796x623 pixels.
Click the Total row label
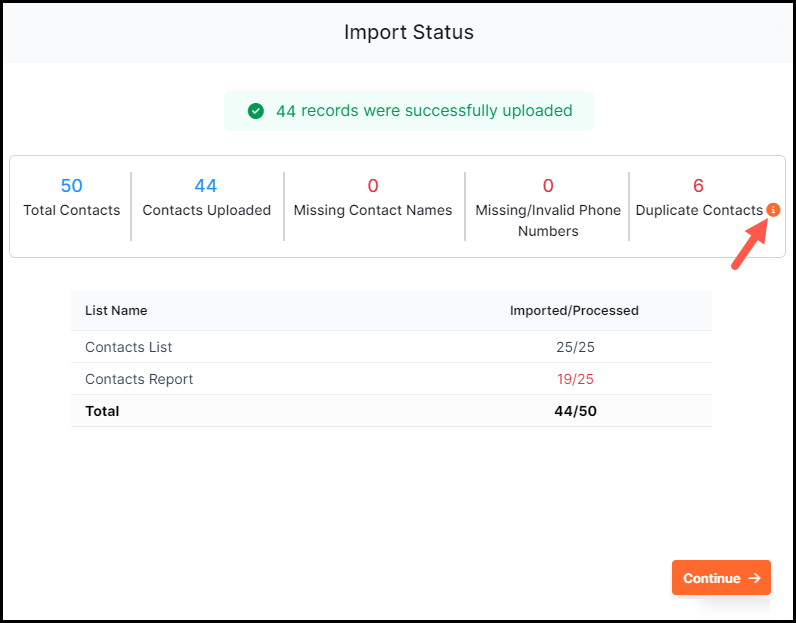tap(102, 411)
